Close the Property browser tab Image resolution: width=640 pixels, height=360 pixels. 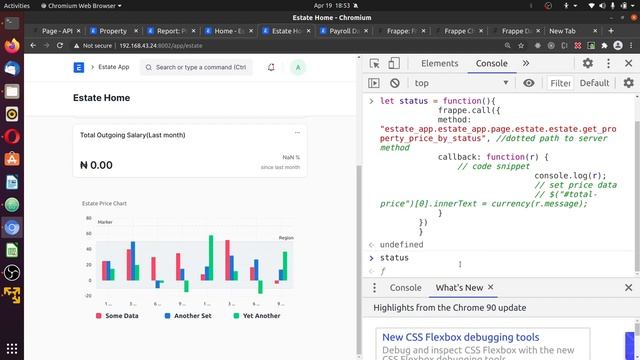(136, 31)
